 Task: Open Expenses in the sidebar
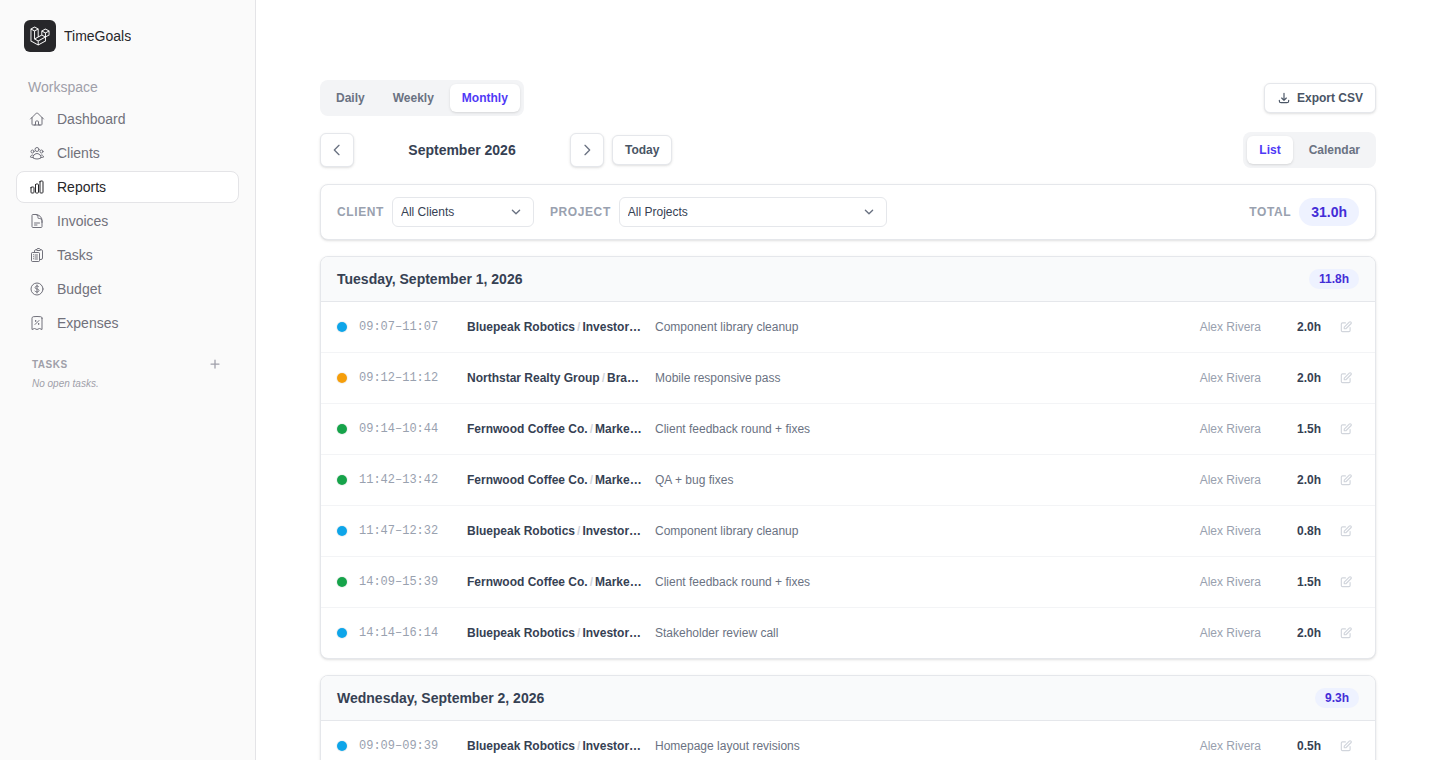[127, 323]
